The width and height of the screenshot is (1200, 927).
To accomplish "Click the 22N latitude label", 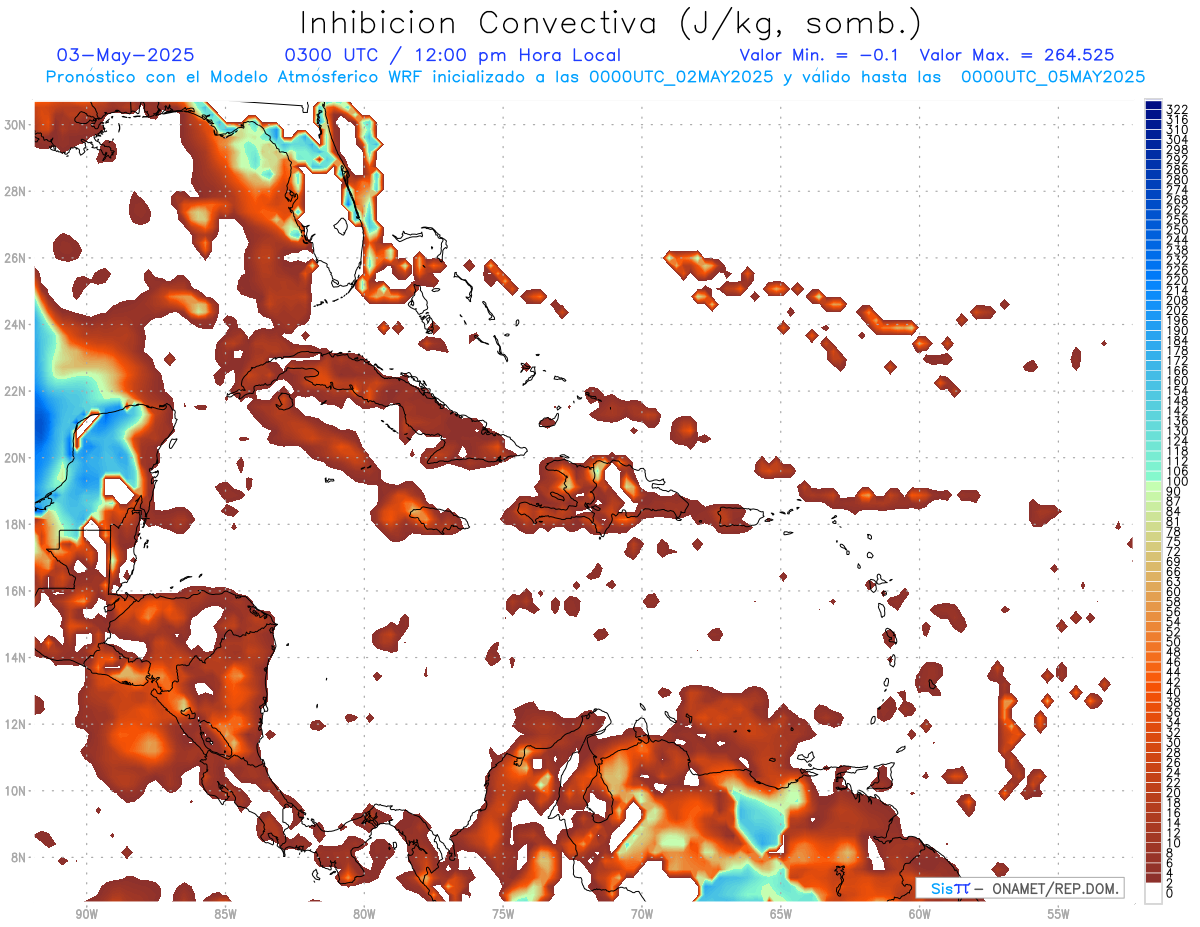I will click(x=17, y=391).
